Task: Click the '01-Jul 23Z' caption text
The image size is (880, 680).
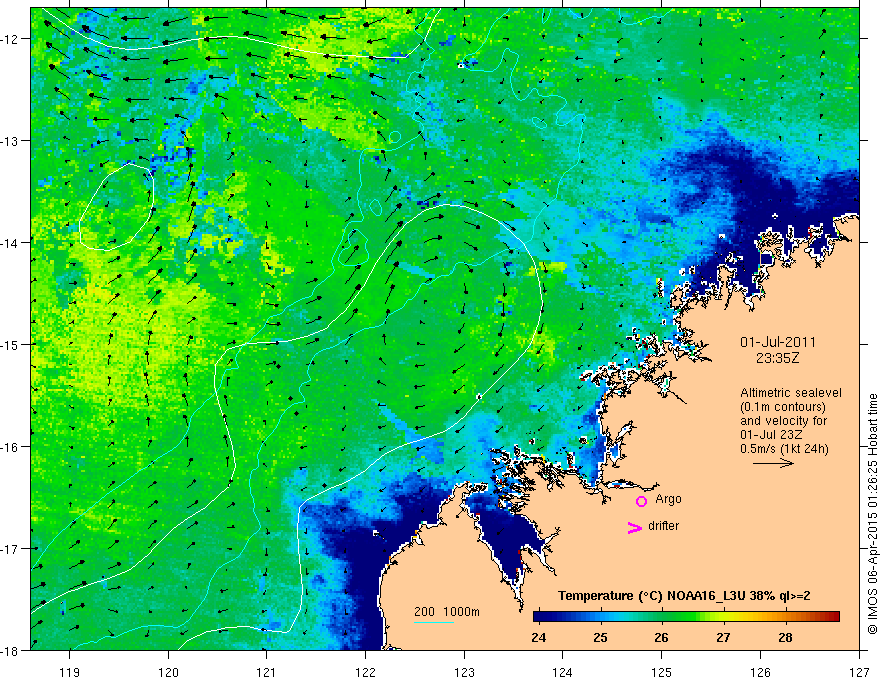Action: coord(771,435)
